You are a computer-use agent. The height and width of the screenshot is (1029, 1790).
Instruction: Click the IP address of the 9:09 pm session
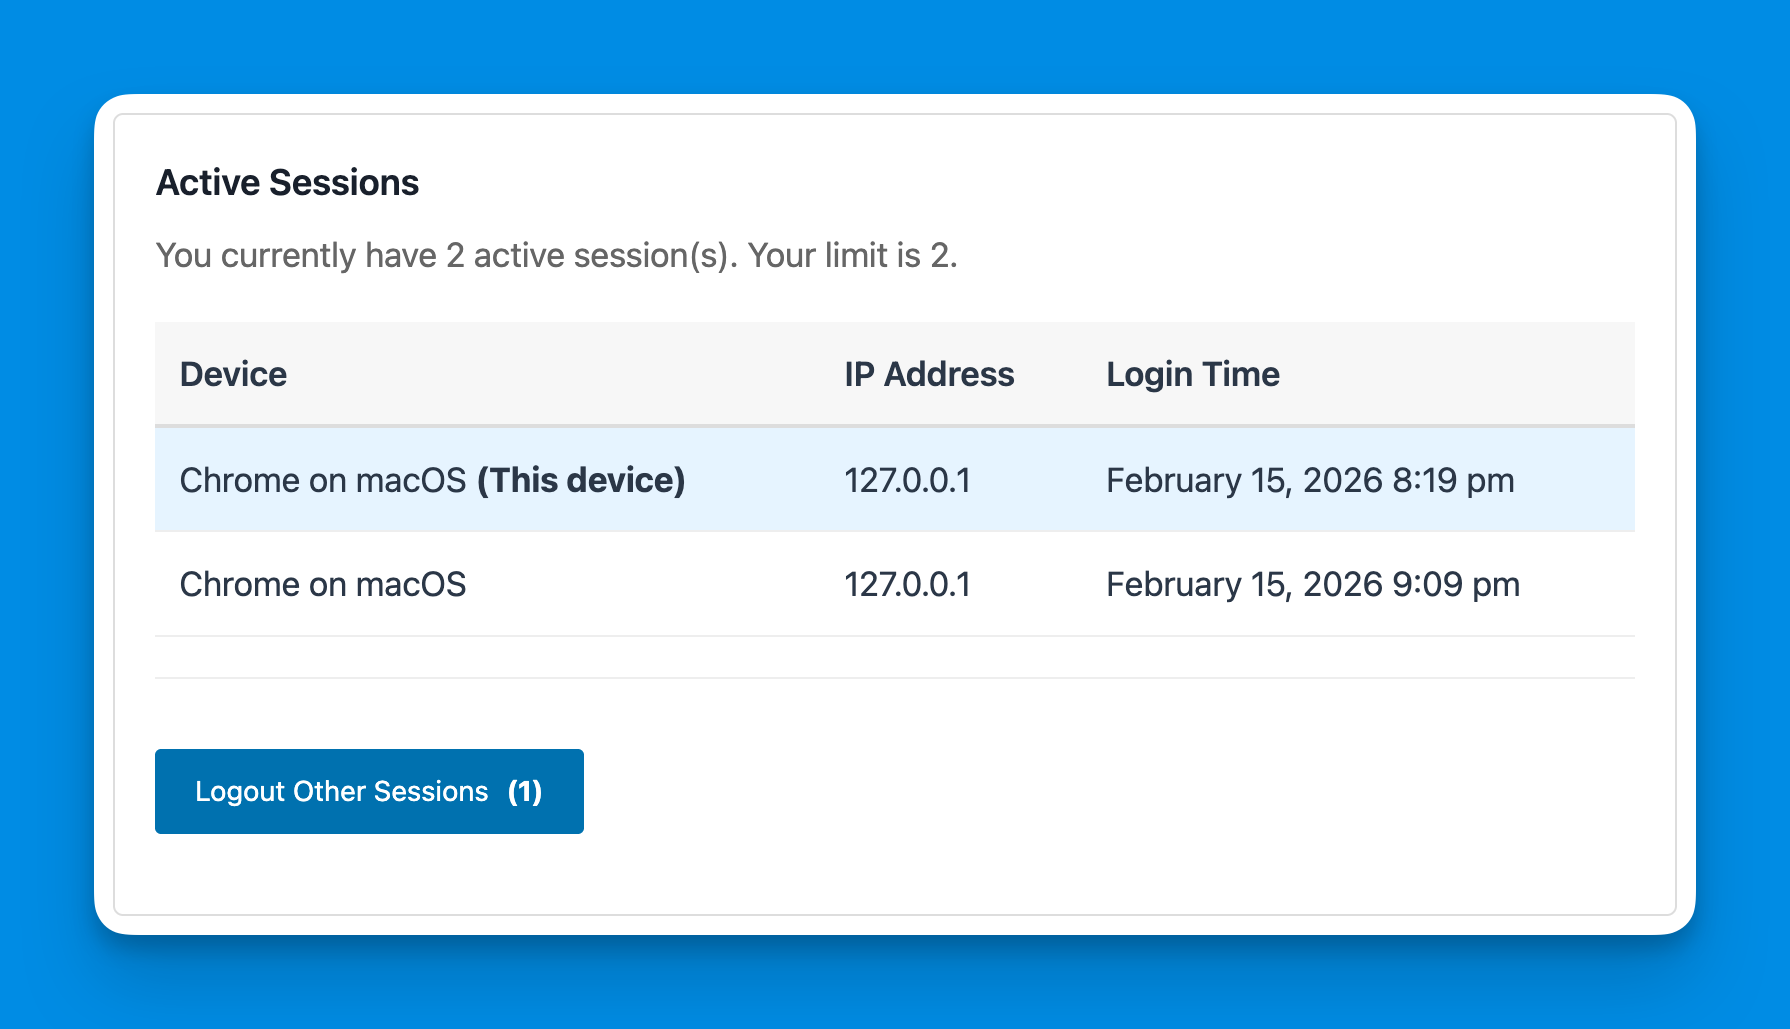point(907,584)
